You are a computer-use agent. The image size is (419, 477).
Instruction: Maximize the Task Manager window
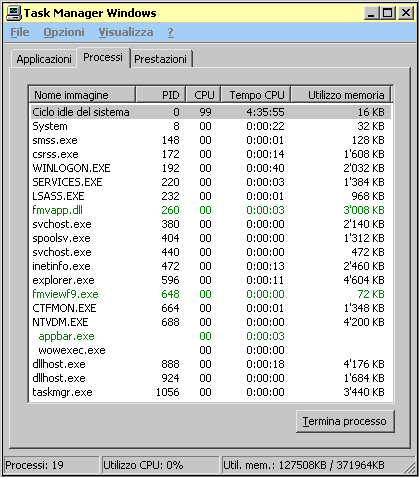[x=388, y=13]
